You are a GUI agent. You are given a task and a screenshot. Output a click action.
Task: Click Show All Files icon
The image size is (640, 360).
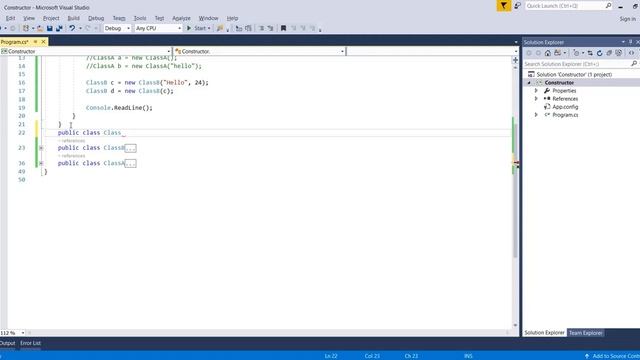pyautogui.click(x=619, y=53)
